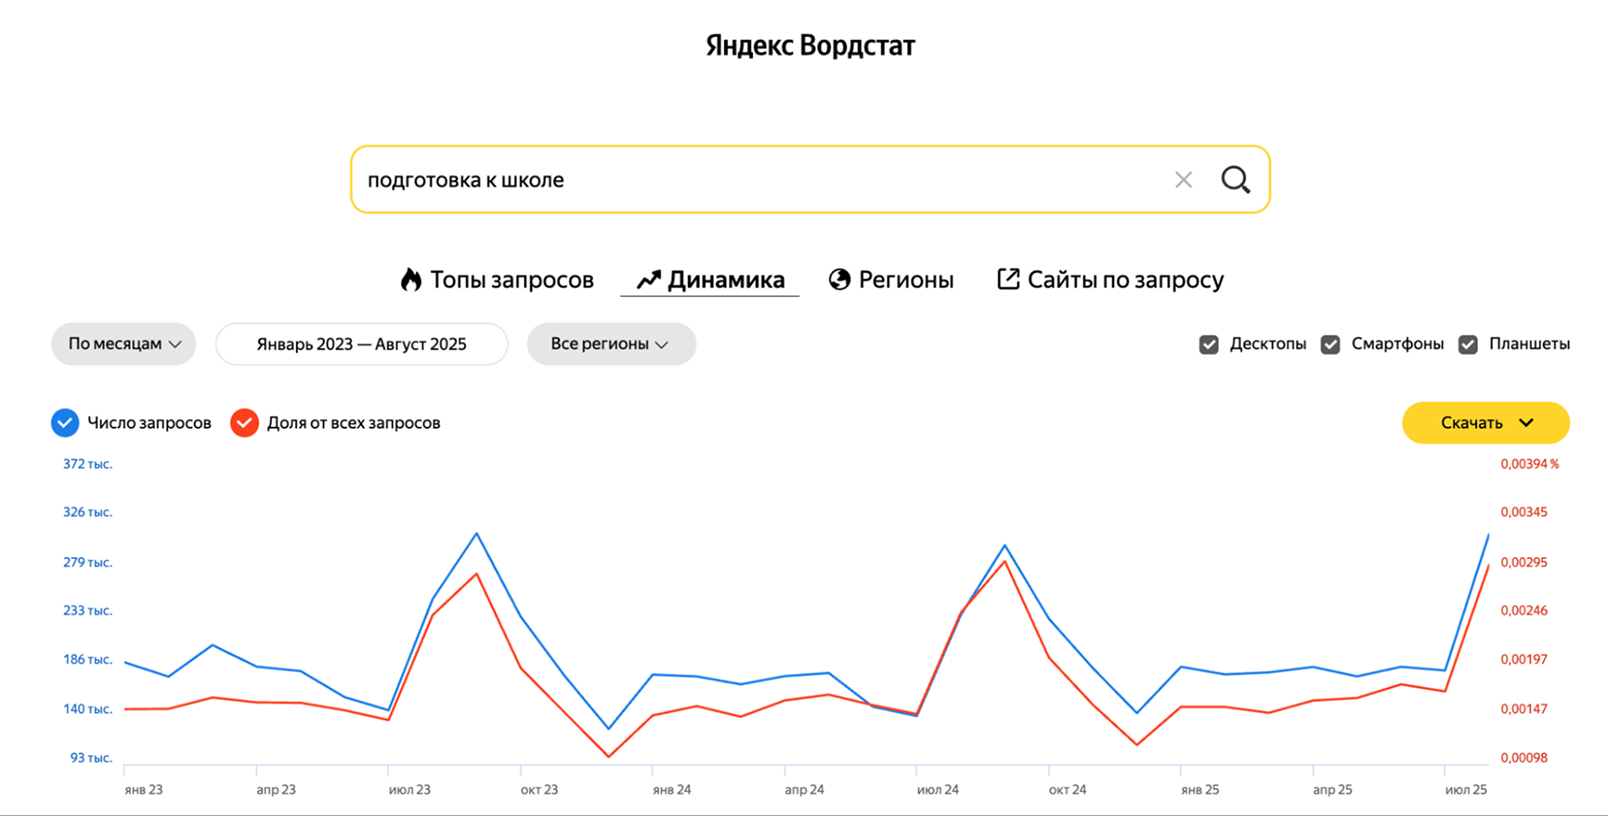Open the Все регионы dropdown

pyautogui.click(x=611, y=344)
